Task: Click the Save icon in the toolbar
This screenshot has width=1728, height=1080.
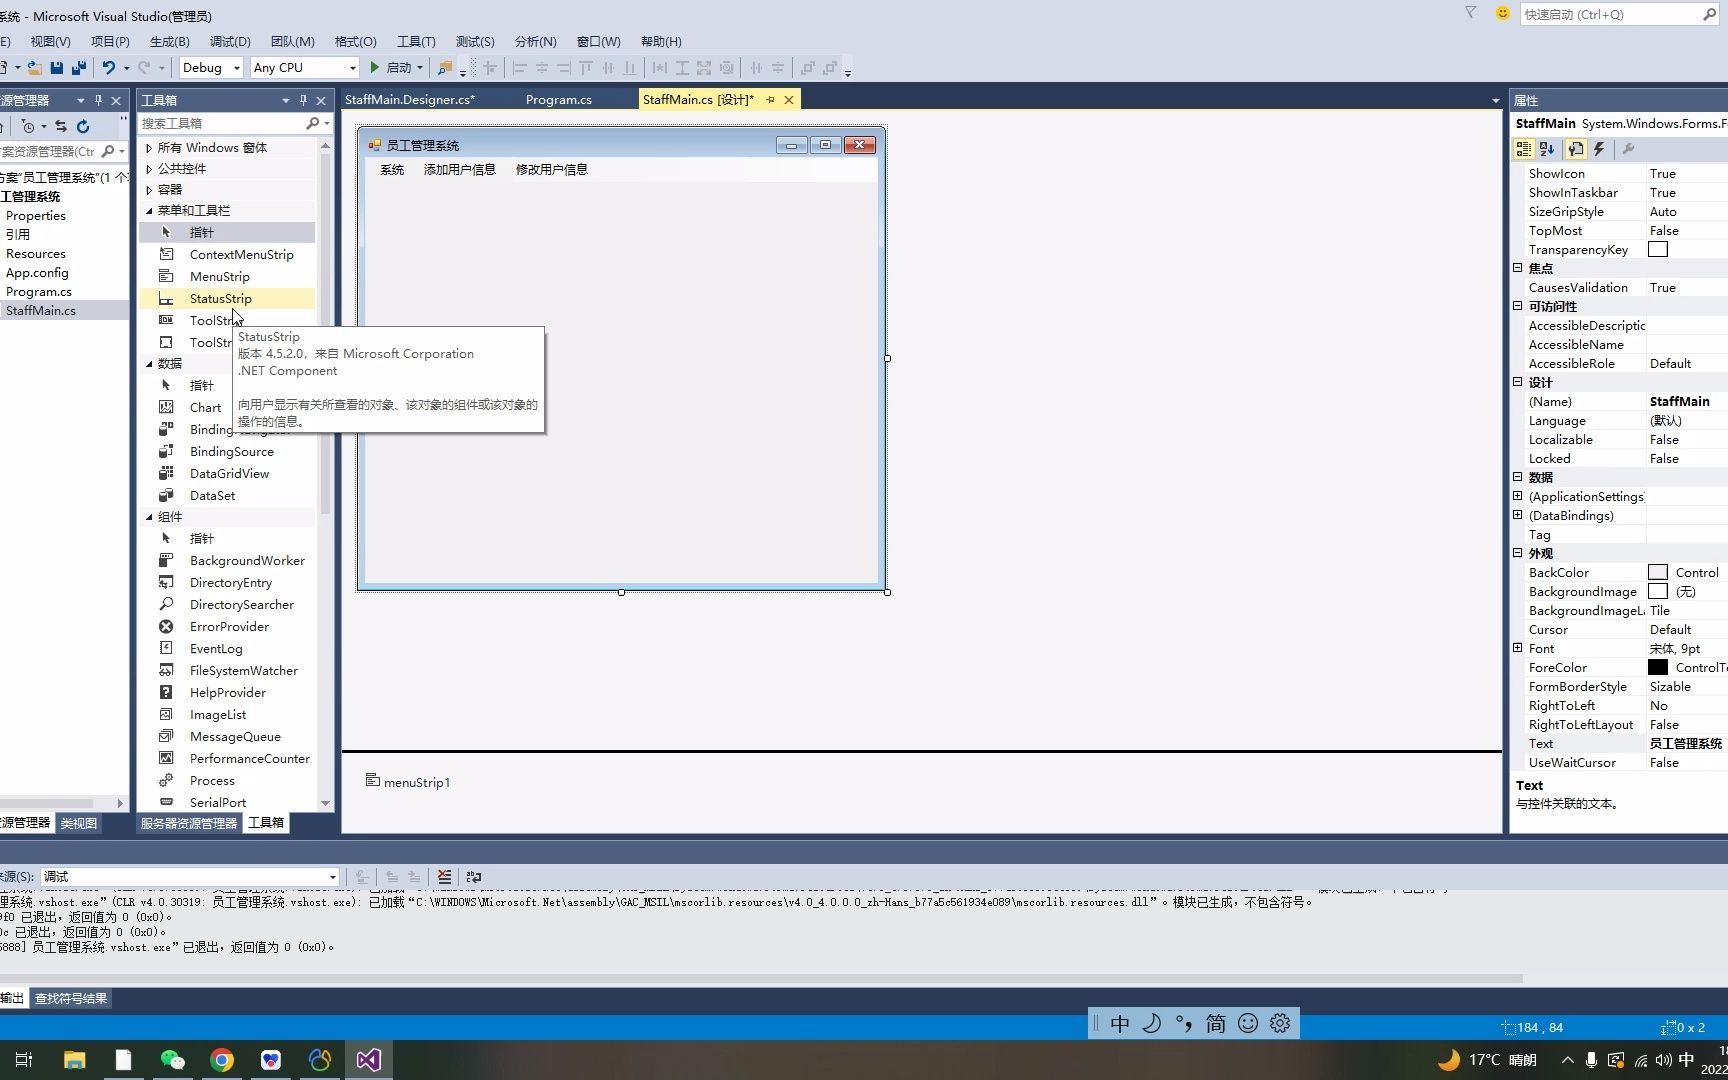Action: pyautogui.click(x=57, y=68)
